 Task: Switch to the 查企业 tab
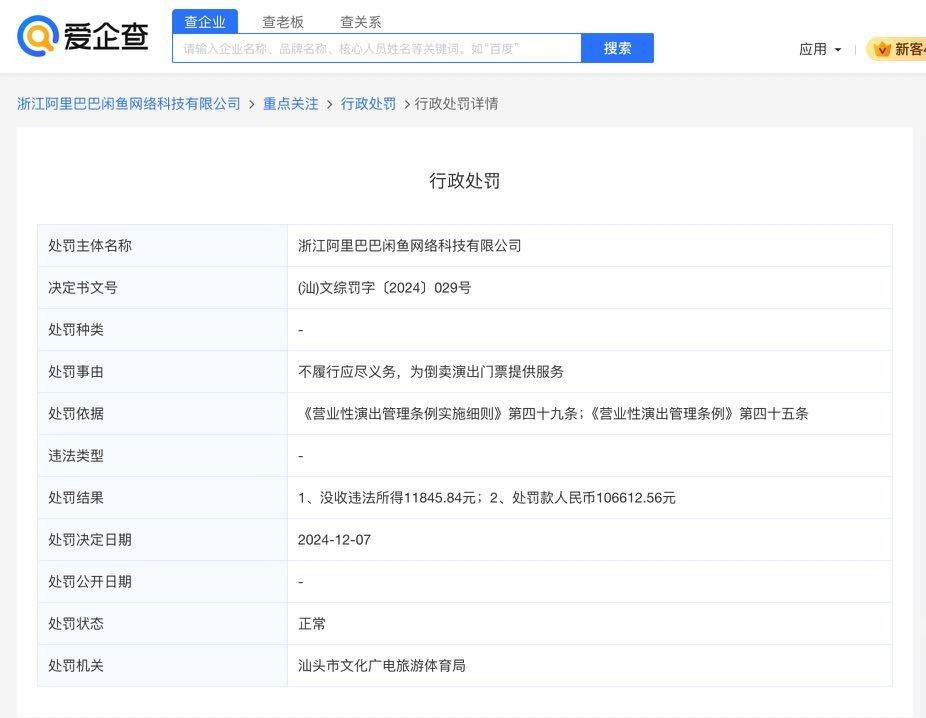205,22
